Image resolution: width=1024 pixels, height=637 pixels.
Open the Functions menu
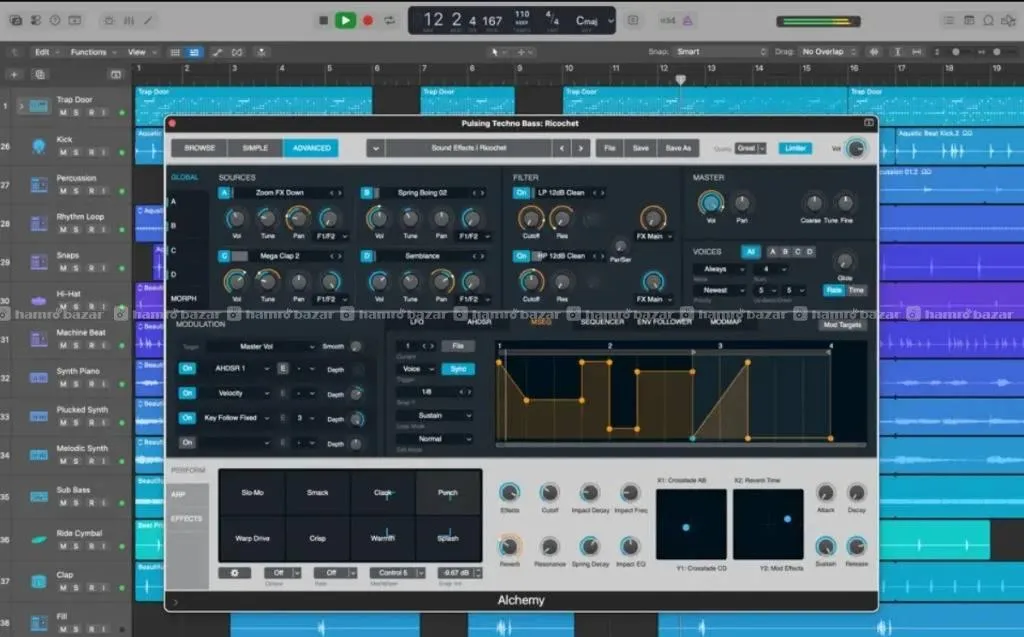click(x=93, y=52)
